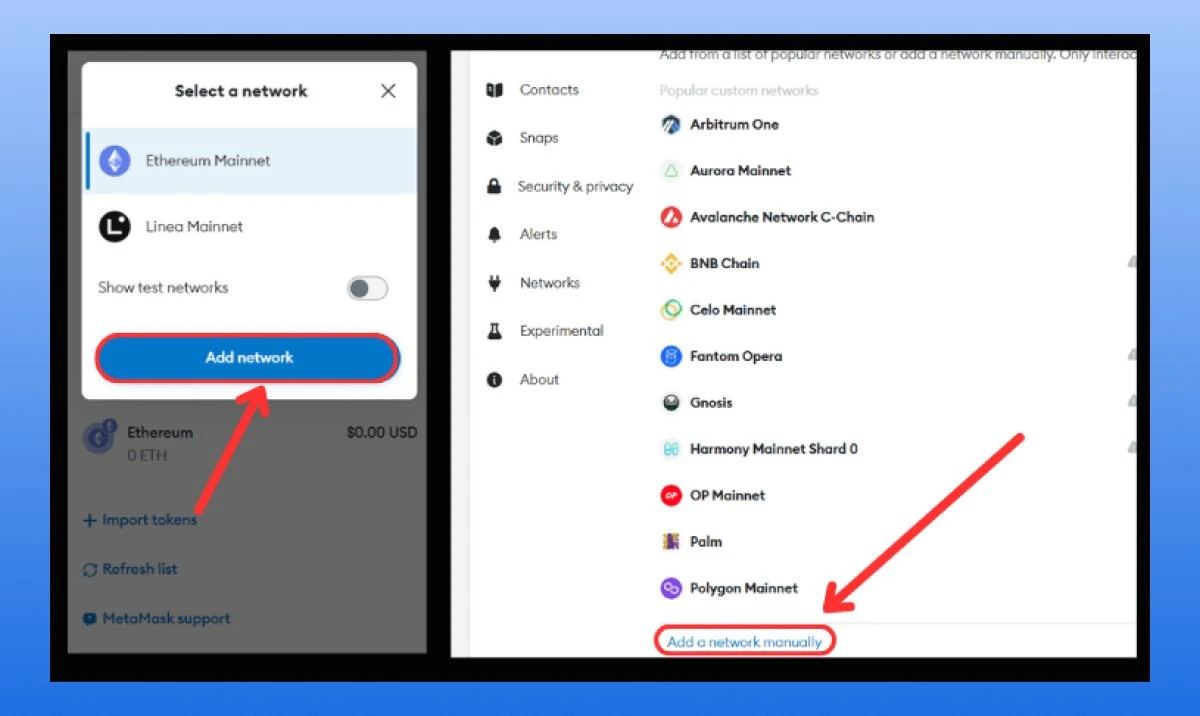Click the Add a network manually link
The width and height of the screenshot is (1200, 716).
click(744, 642)
